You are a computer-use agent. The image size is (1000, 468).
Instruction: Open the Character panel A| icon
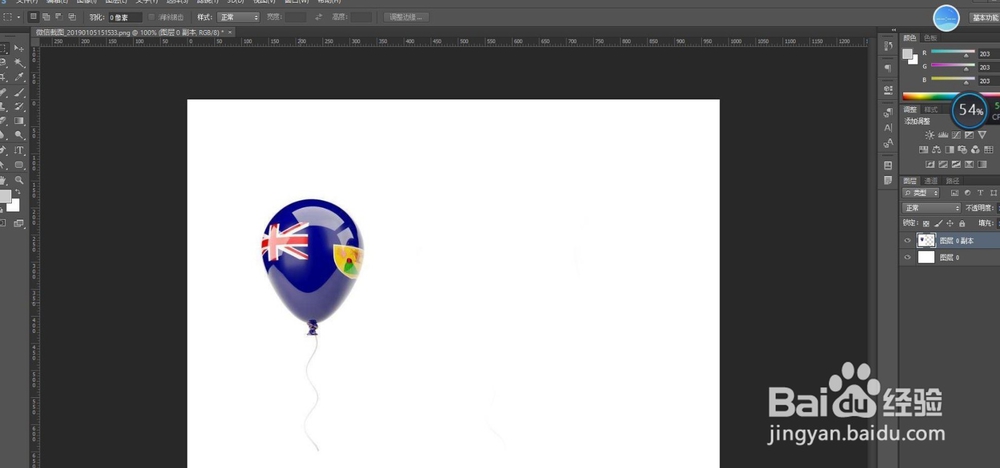(x=888, y=128)
